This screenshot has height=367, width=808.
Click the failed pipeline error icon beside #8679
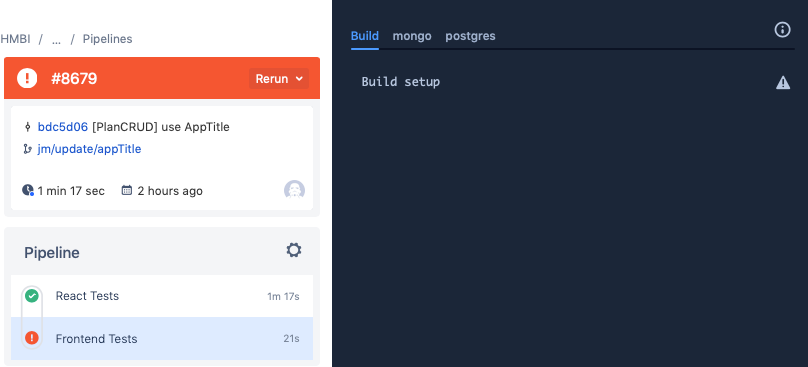coord(27,78)
